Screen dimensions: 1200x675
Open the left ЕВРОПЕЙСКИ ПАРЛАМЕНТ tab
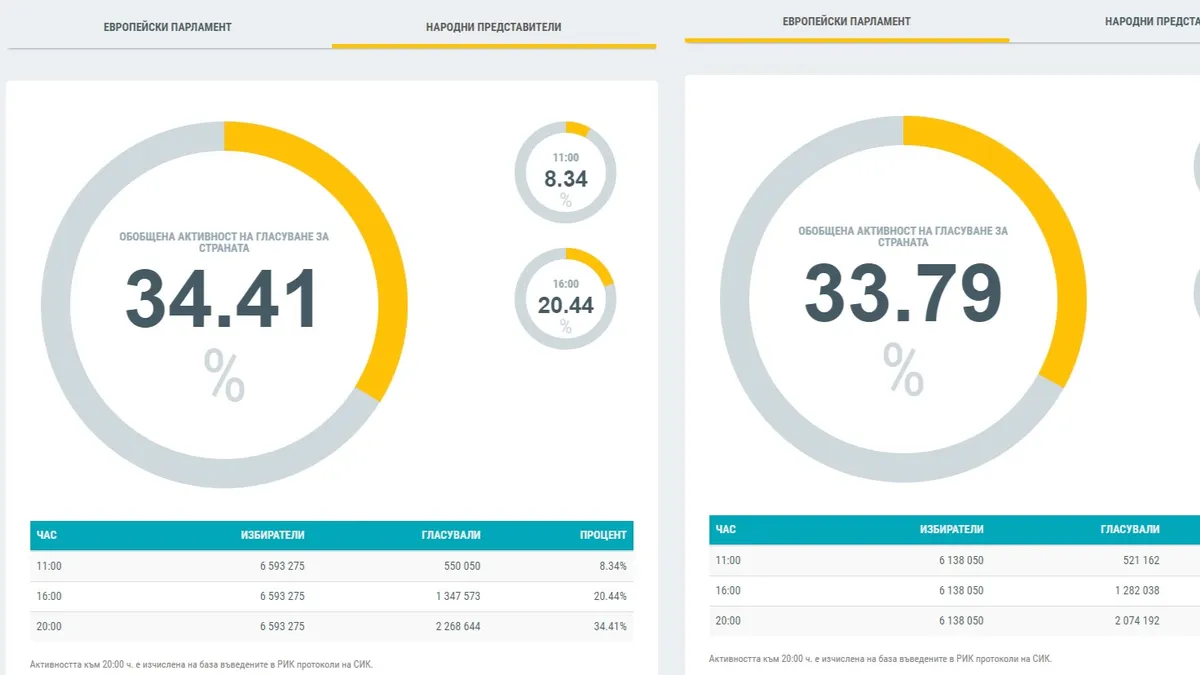168,27
